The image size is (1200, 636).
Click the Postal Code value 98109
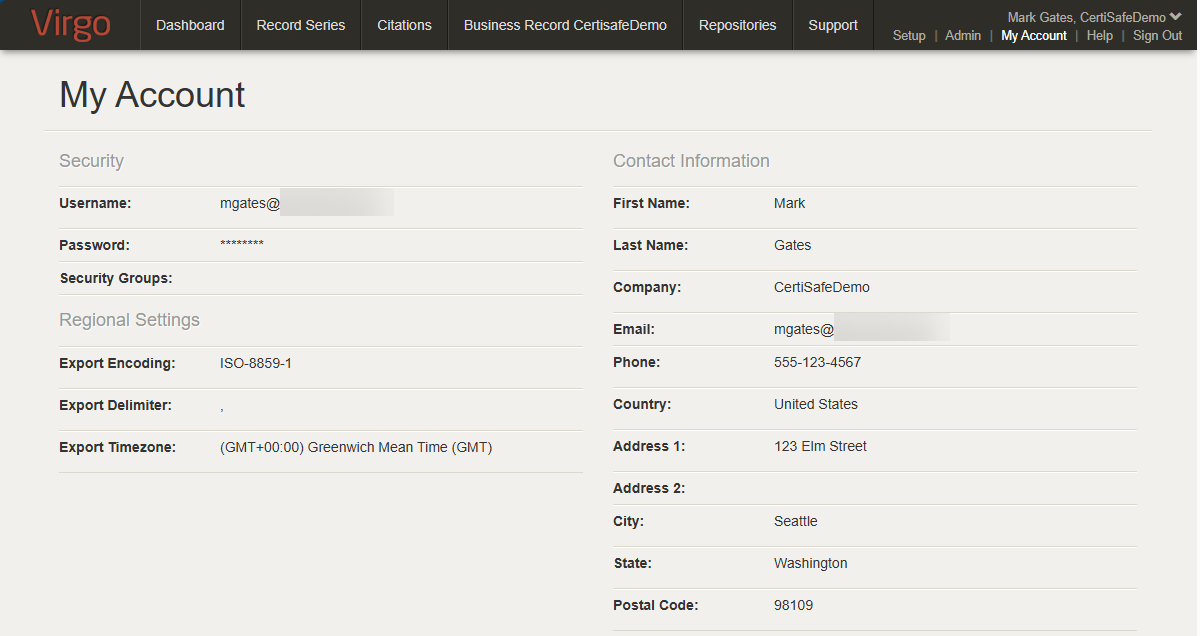click(793, 605)
